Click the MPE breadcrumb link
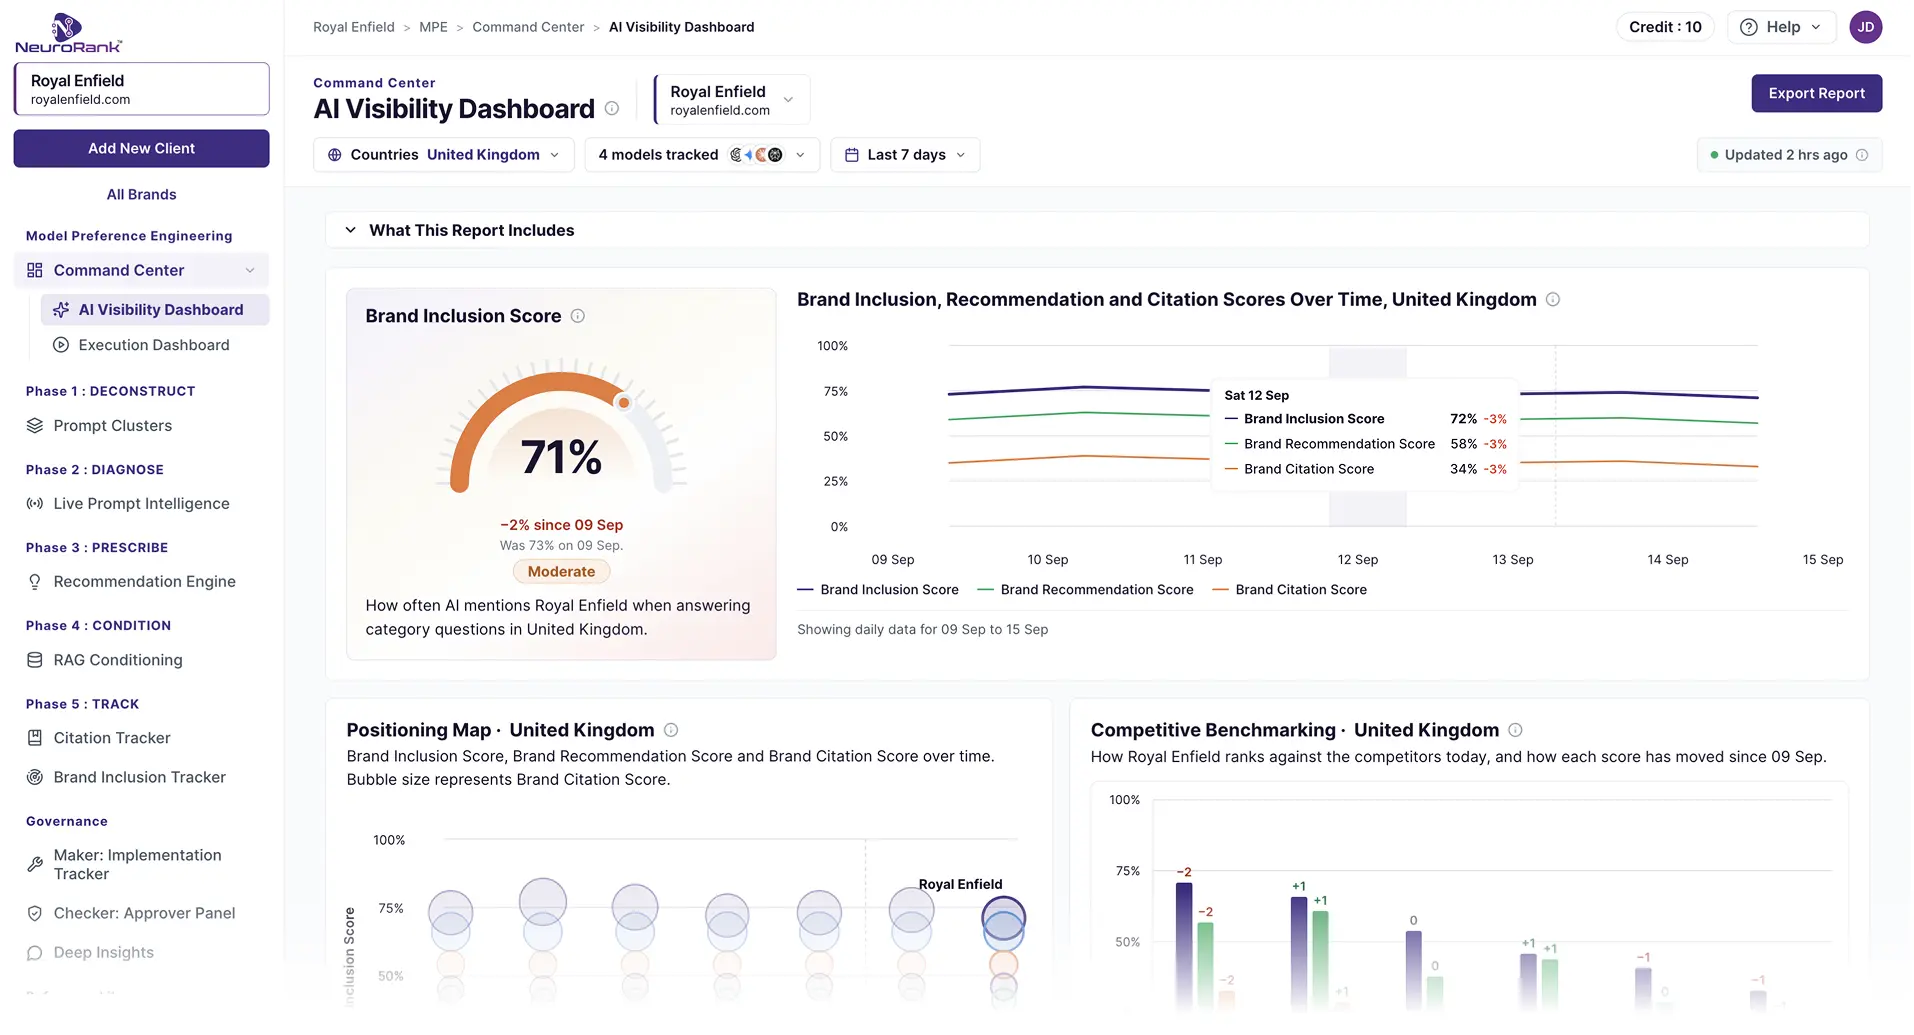Viewport: 1914px width, 1035px height. [433, 27]
